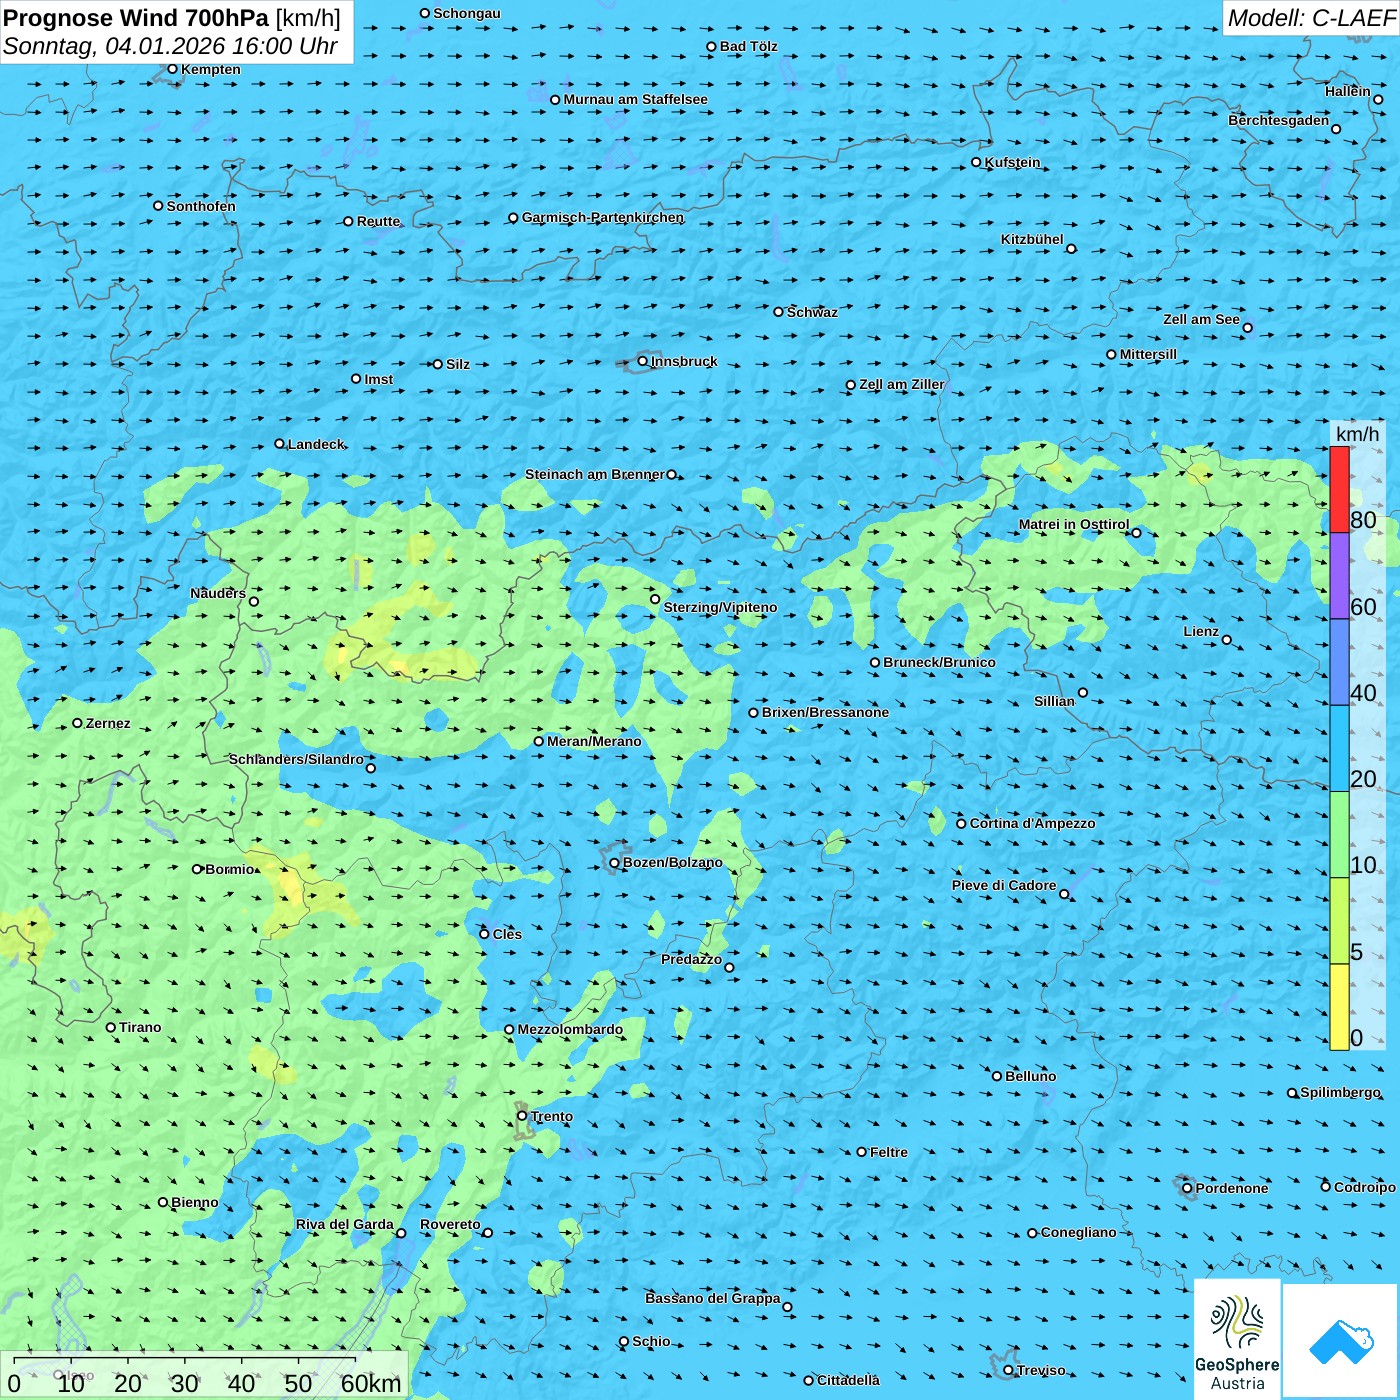This screenshot has width=1400, height=1400.
Task: Select the Riva del Garda label
Action: coord(345,1224)
